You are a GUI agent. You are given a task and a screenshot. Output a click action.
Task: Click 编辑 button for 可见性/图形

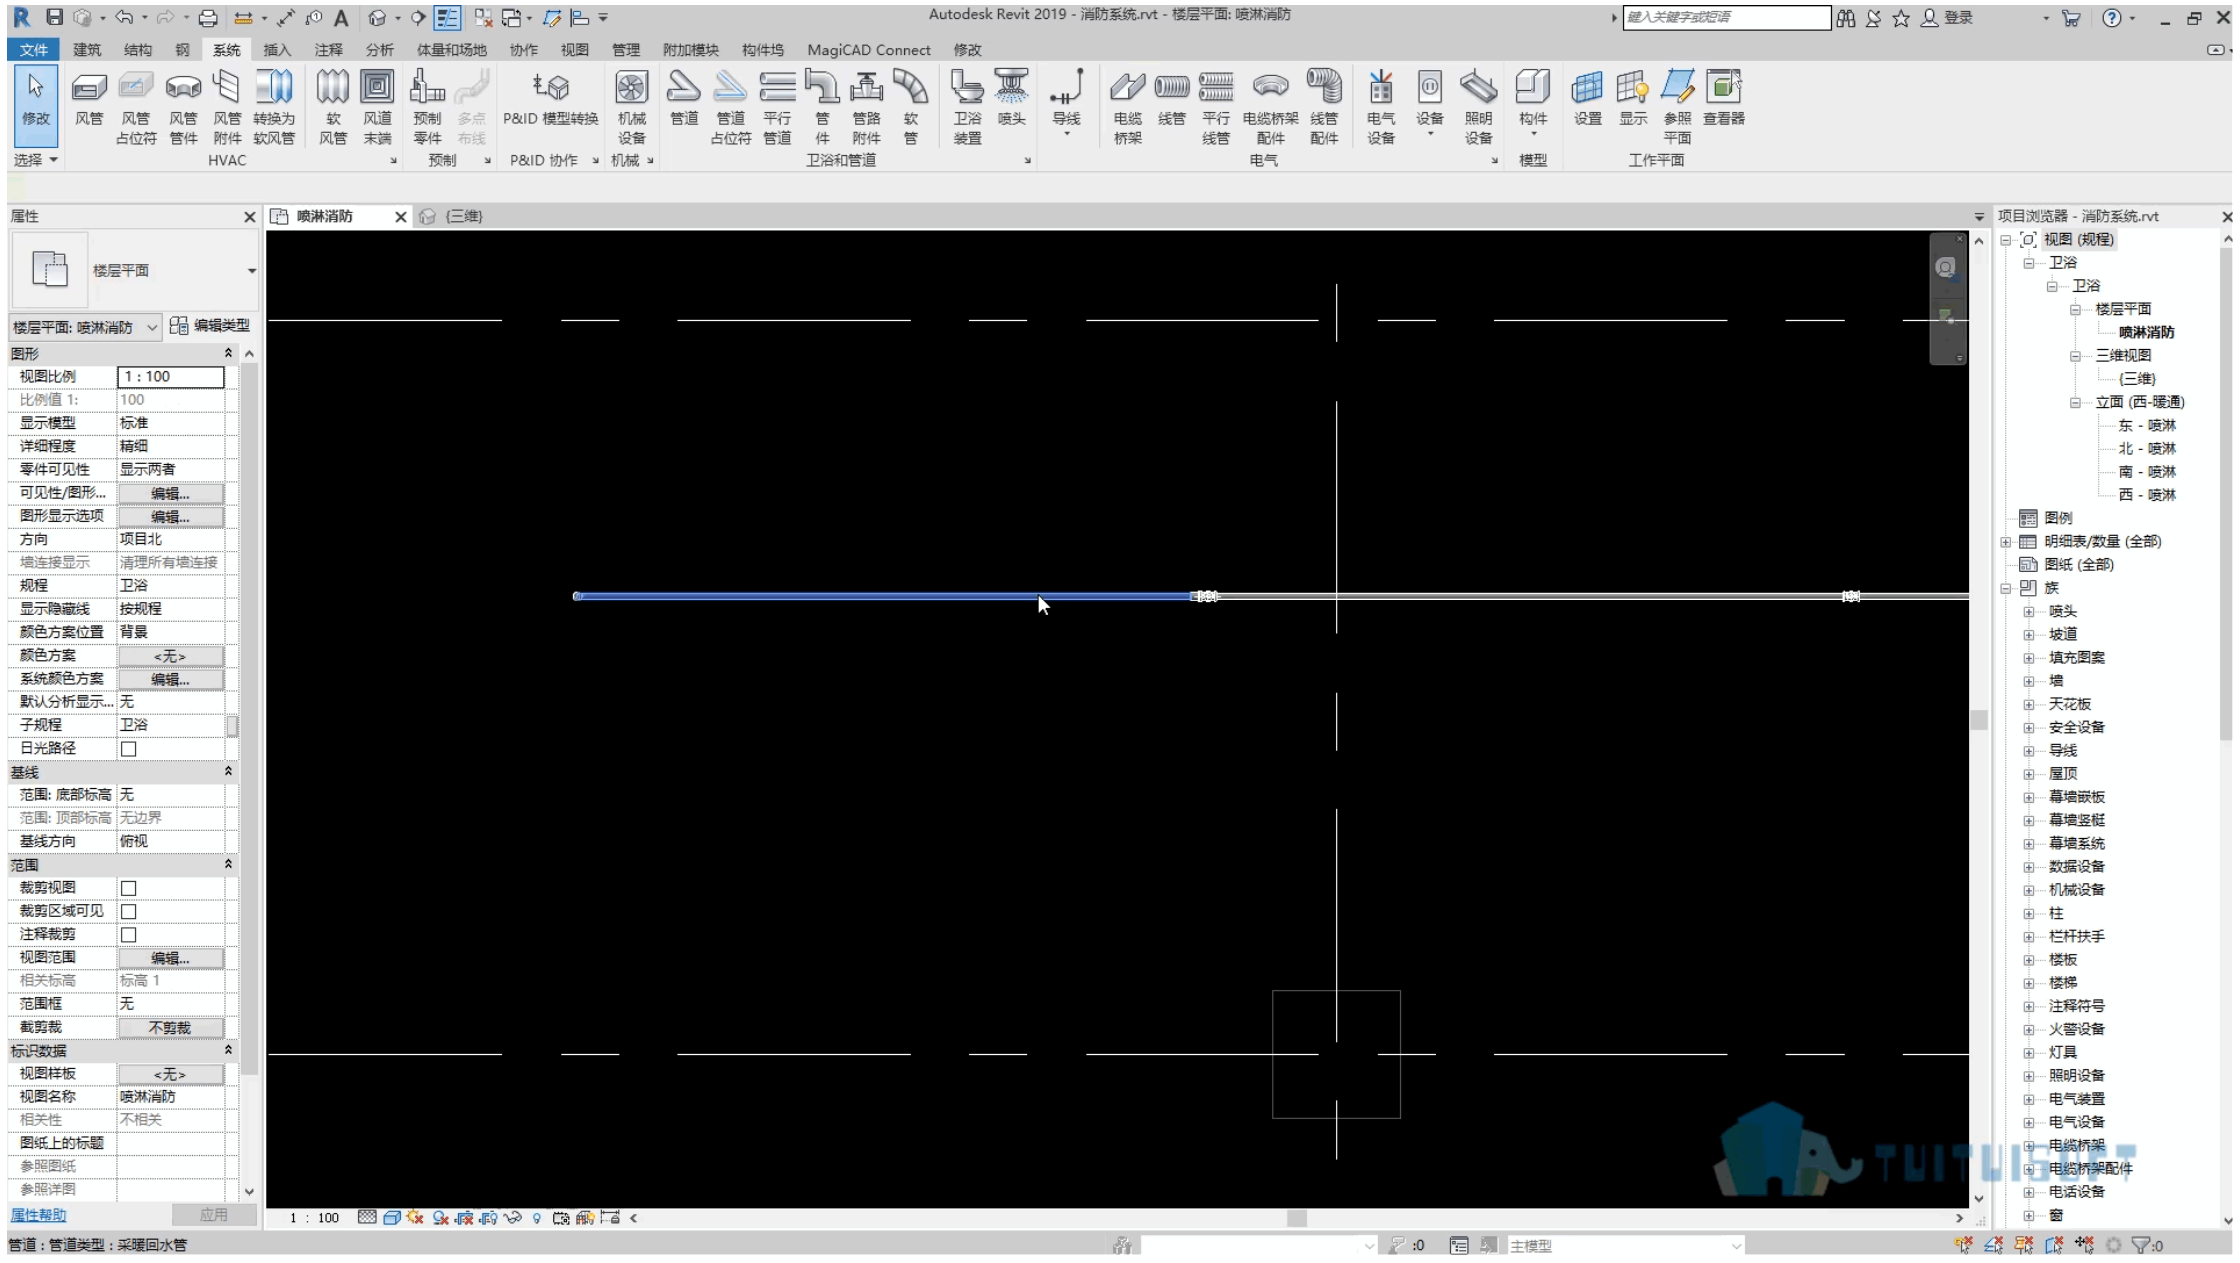[x=171, y=493]
